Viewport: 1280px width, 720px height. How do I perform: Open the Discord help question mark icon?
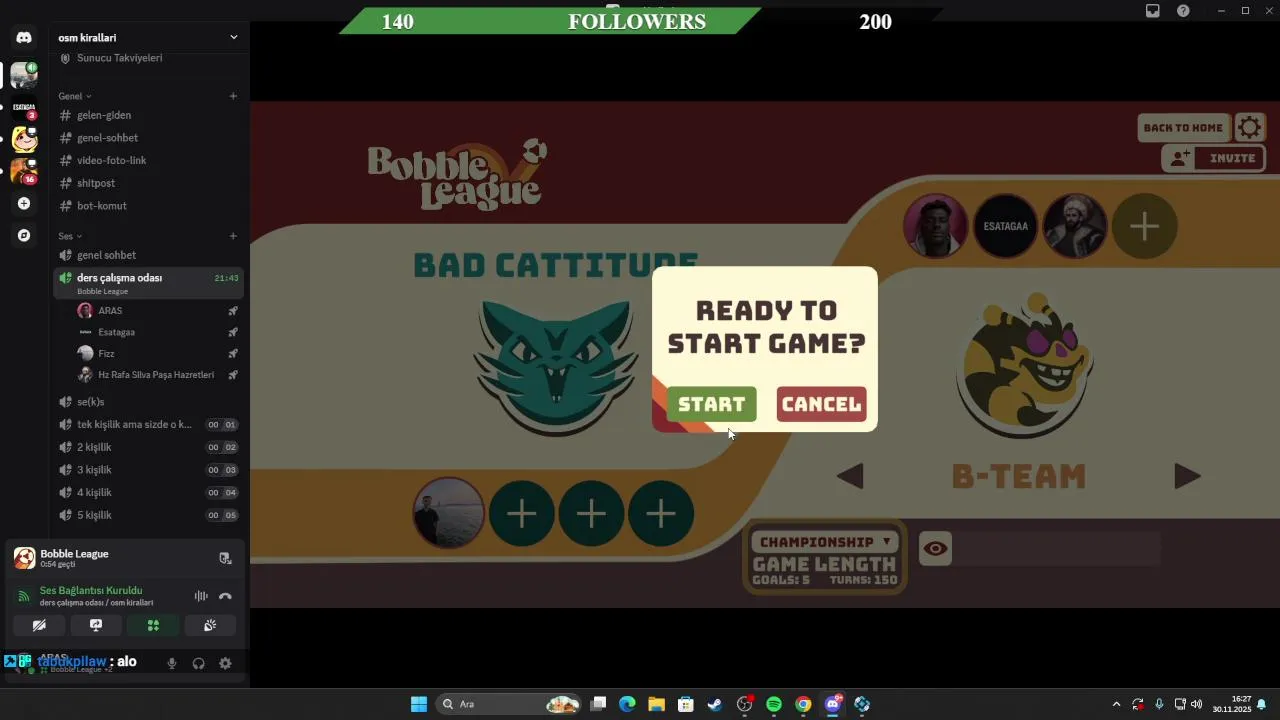tap(1183, 11)
